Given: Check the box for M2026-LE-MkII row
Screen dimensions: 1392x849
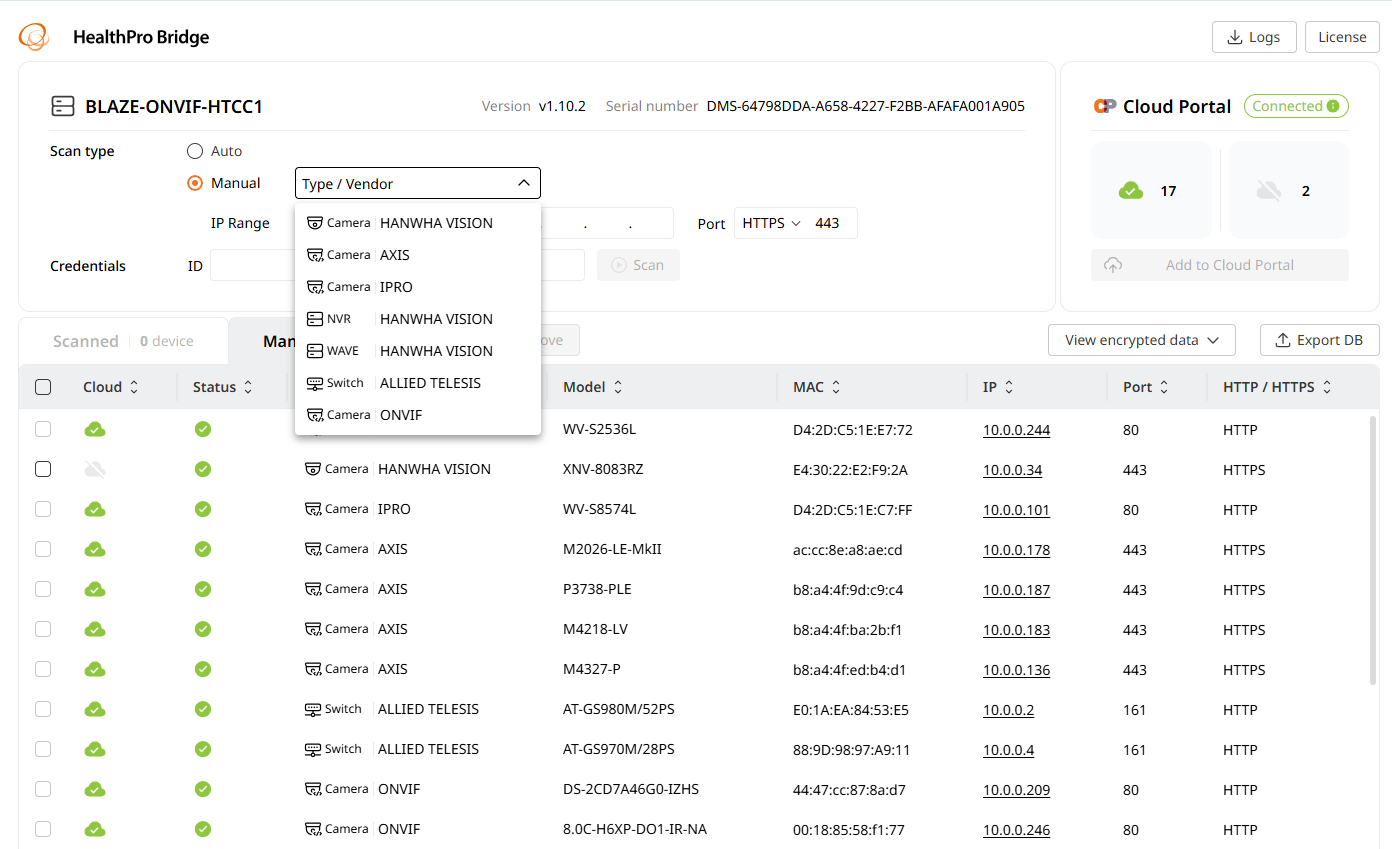Looking at the screenshot, I should tap(43, 549).
